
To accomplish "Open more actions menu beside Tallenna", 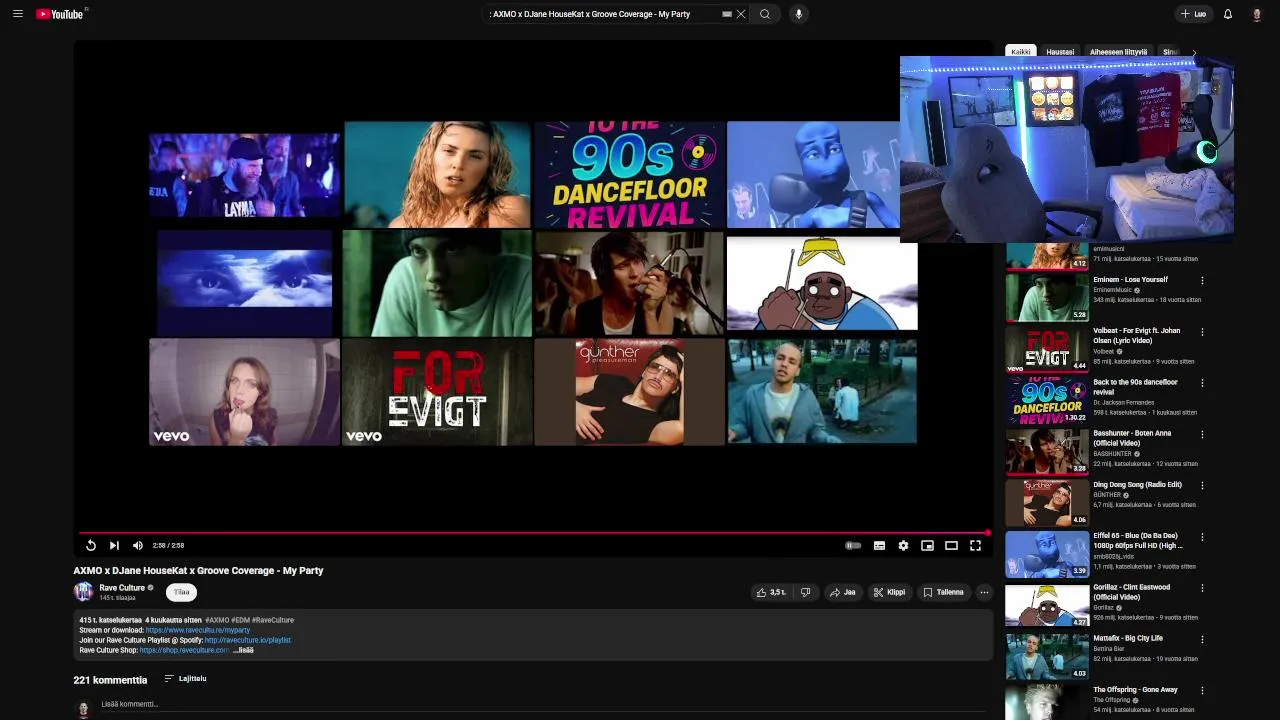I will pyautogui.click(x=984, y=592).
